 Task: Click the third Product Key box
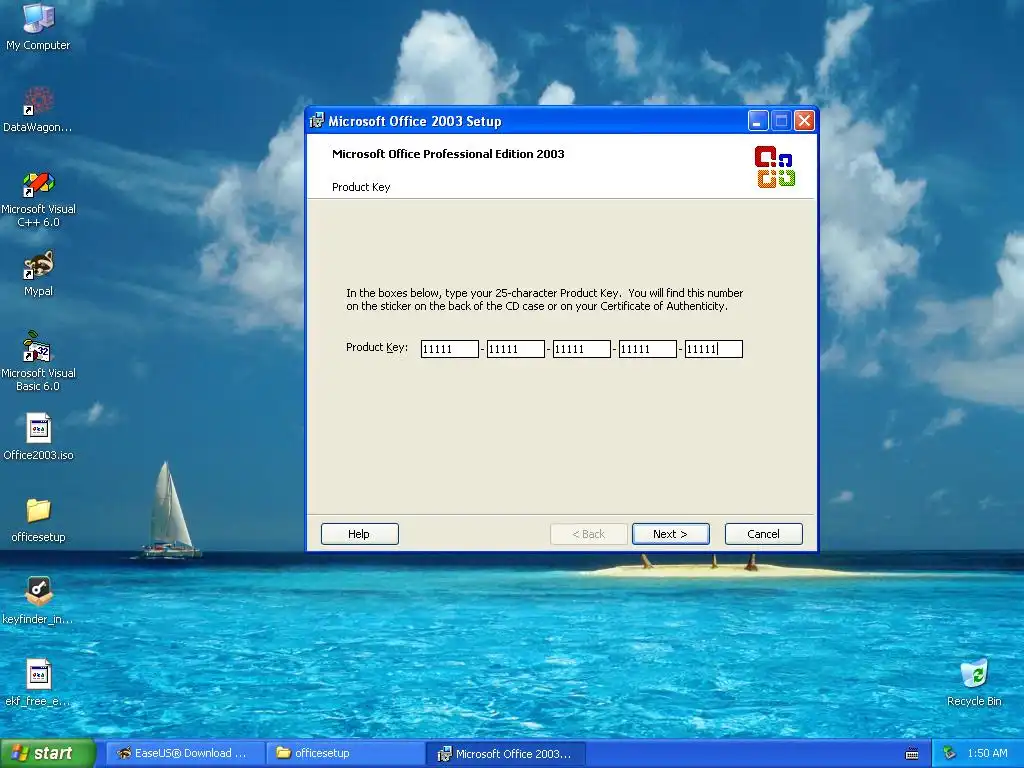[581, 349]
